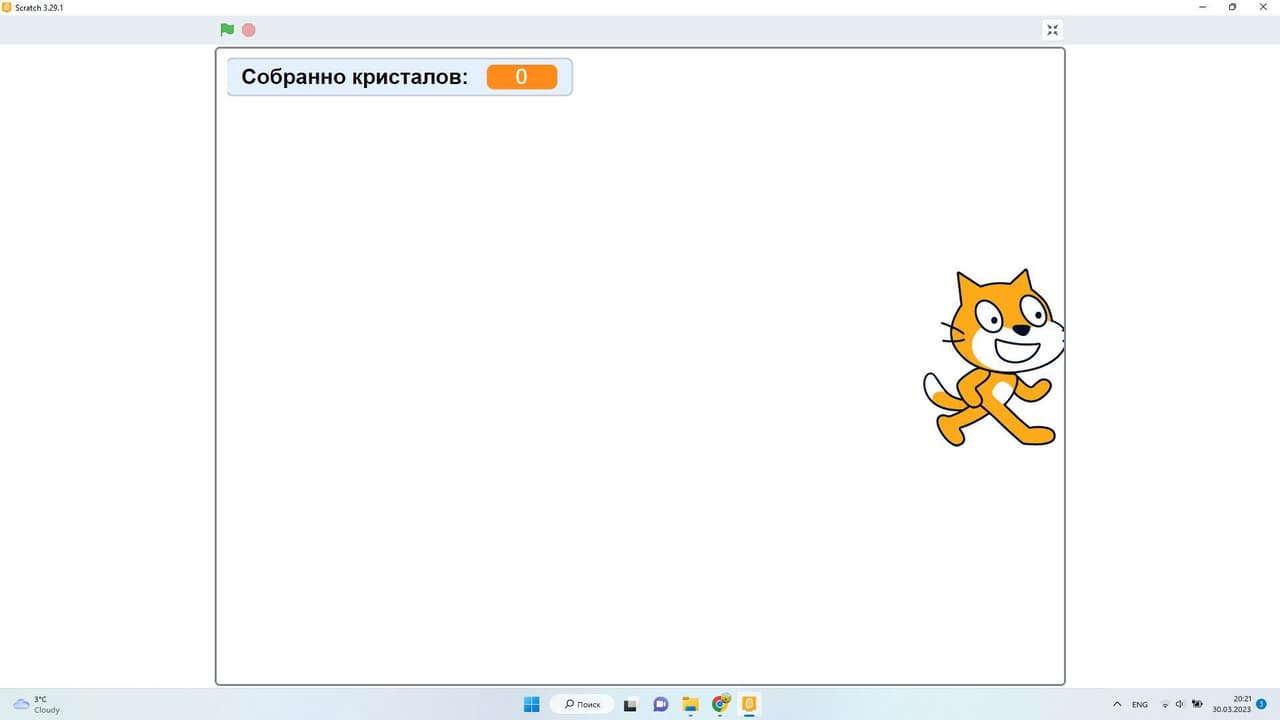
Task: Restore down the Scratch window
Action: click(x=1232, y=7)
